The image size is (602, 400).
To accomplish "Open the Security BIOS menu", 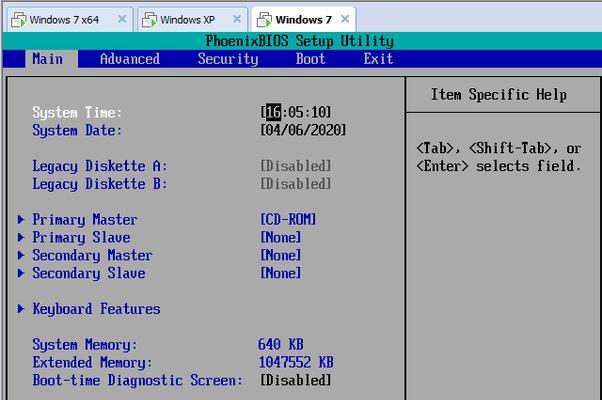I will (228, 59).
